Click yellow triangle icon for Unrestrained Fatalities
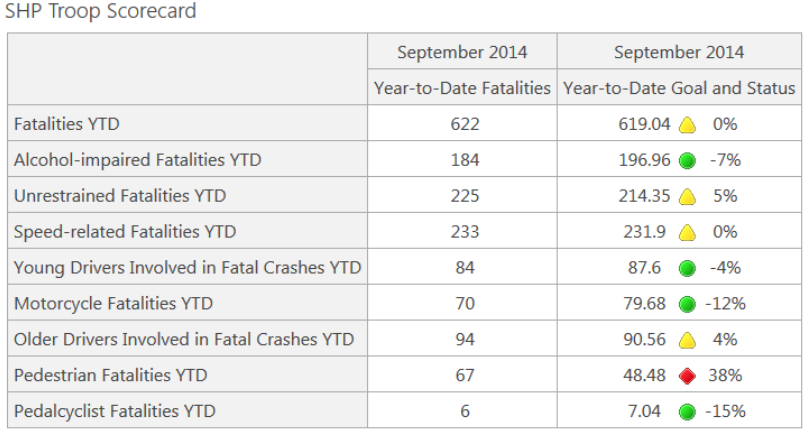809x434 pixels. pos(687,197)
